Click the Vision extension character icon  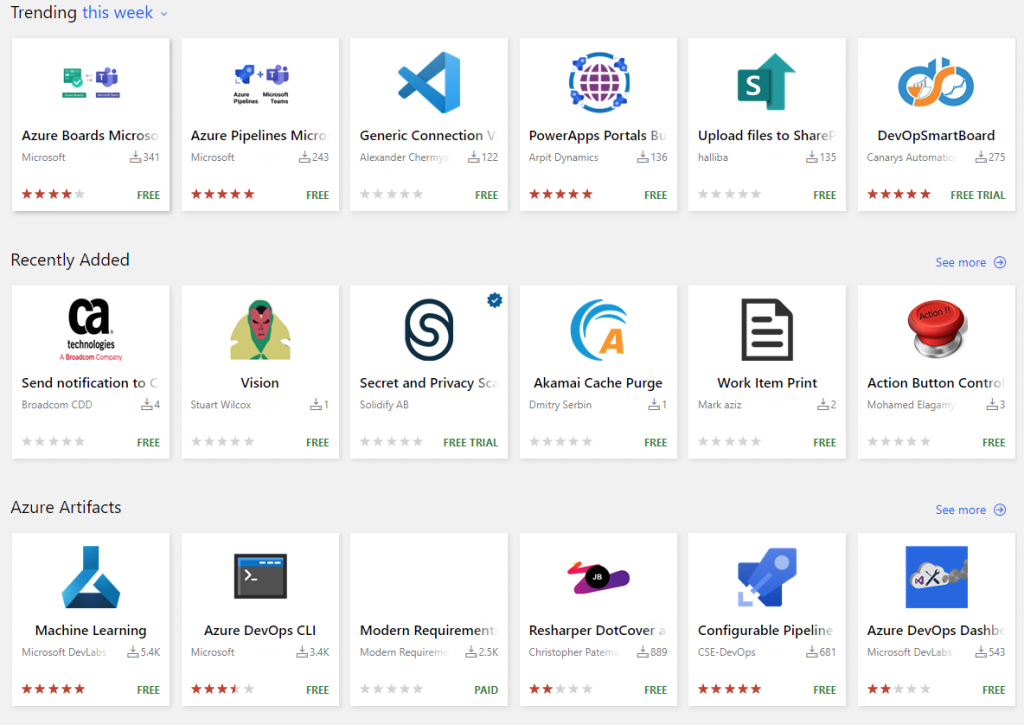260,330
